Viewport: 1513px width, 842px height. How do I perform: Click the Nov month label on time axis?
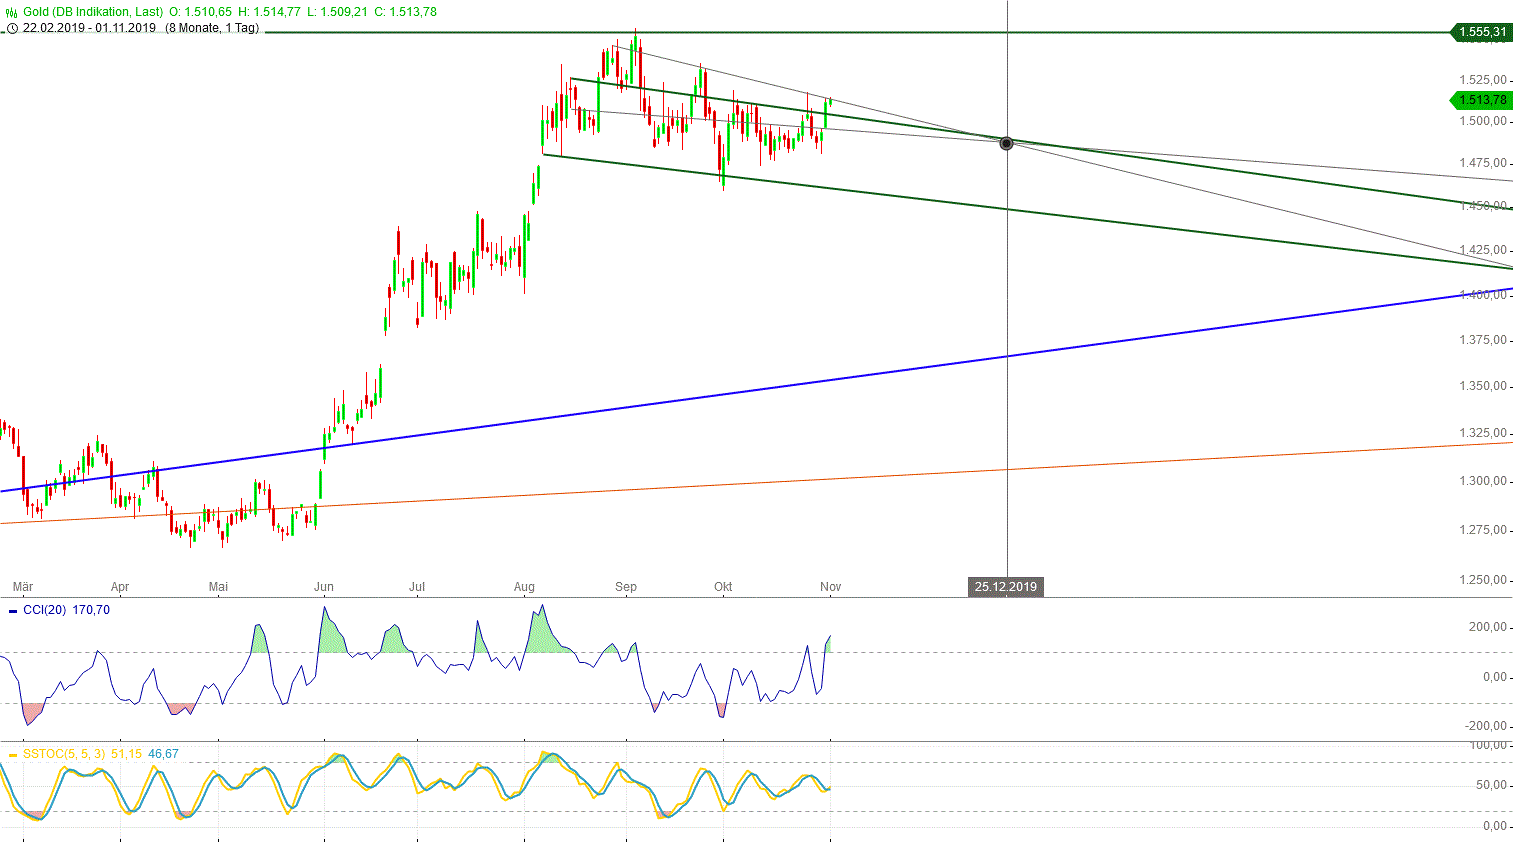coord(830,587)
